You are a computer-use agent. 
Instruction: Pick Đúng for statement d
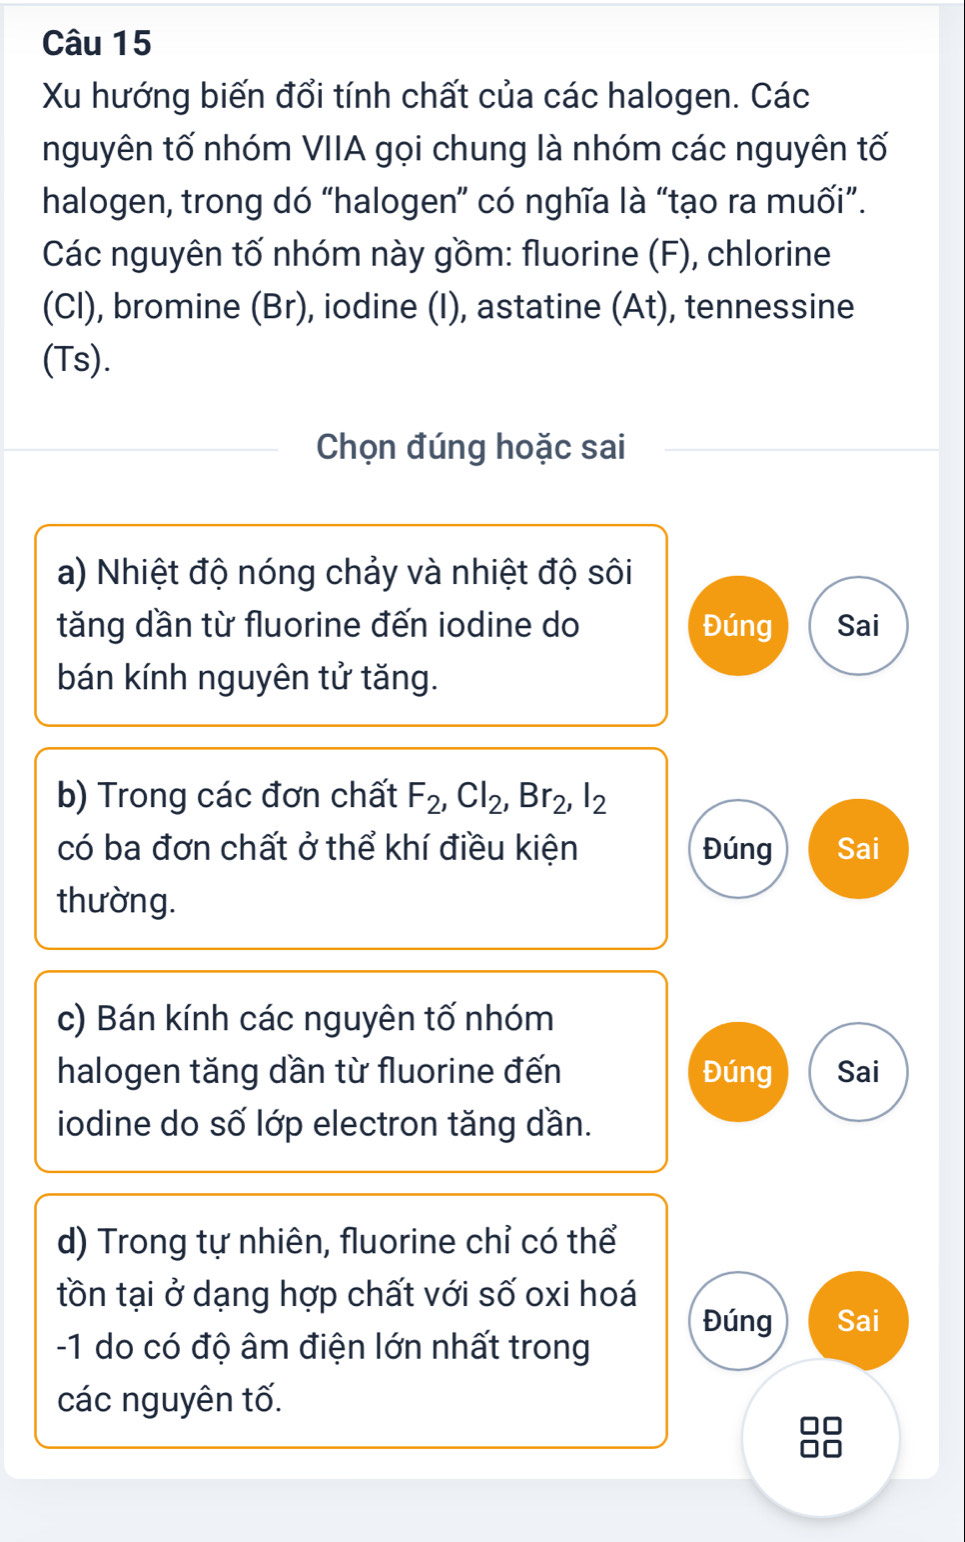coord(738,1321)
